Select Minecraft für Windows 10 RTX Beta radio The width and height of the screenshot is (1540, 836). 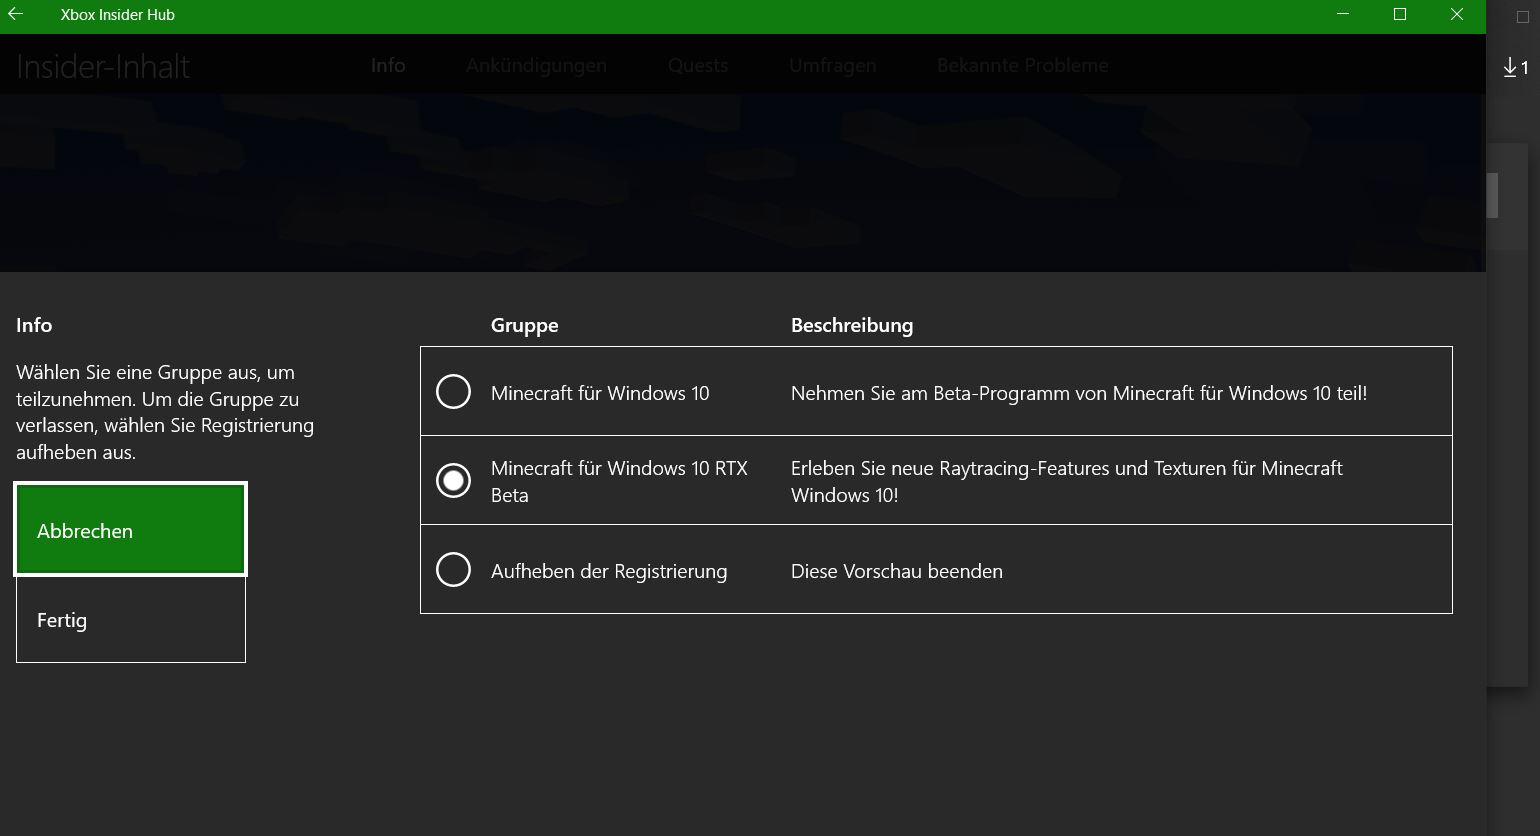(453, 481)
